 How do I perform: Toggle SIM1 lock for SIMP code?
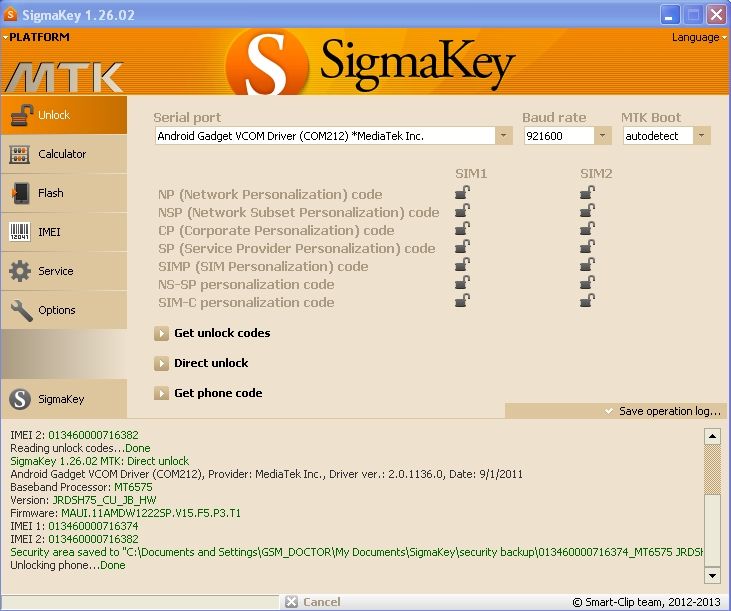point(463,265)
